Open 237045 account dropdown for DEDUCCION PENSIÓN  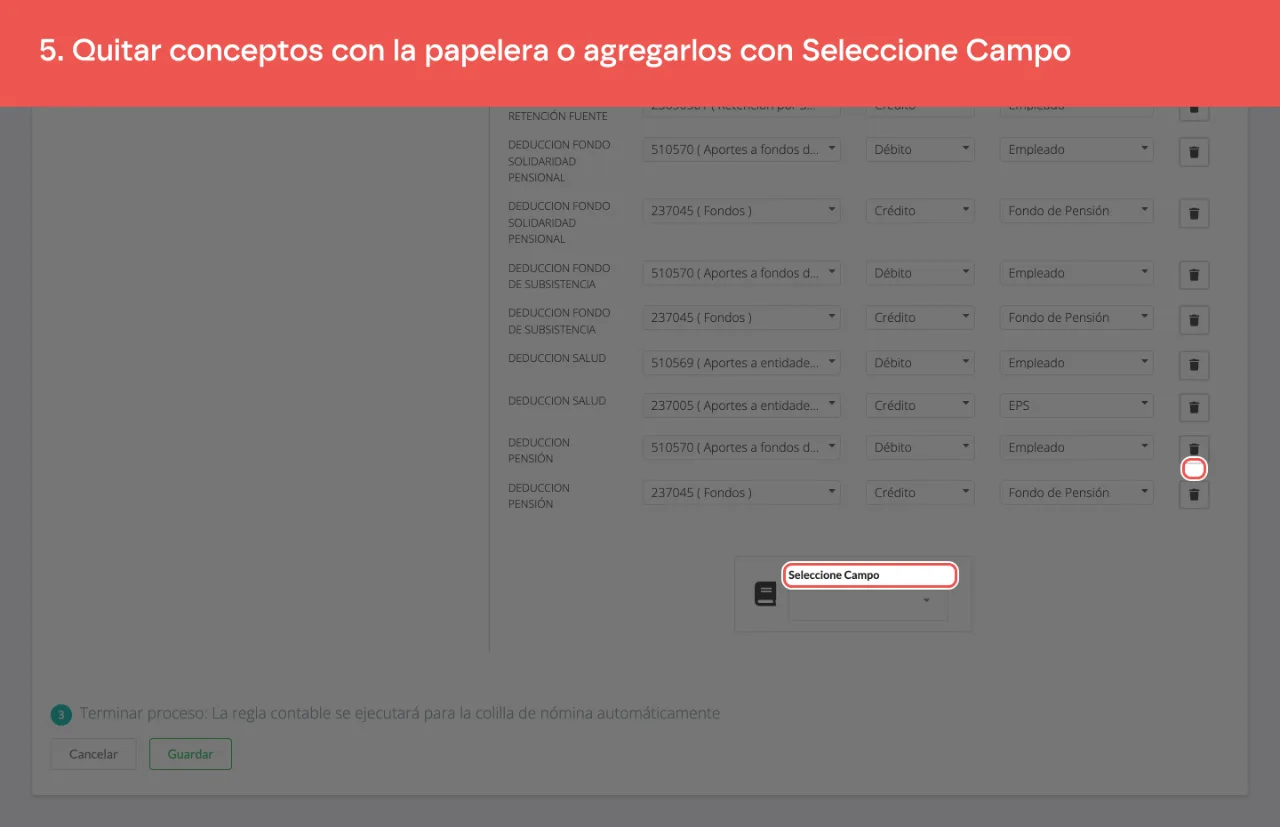pyautogui.click(x=741, y=493)
